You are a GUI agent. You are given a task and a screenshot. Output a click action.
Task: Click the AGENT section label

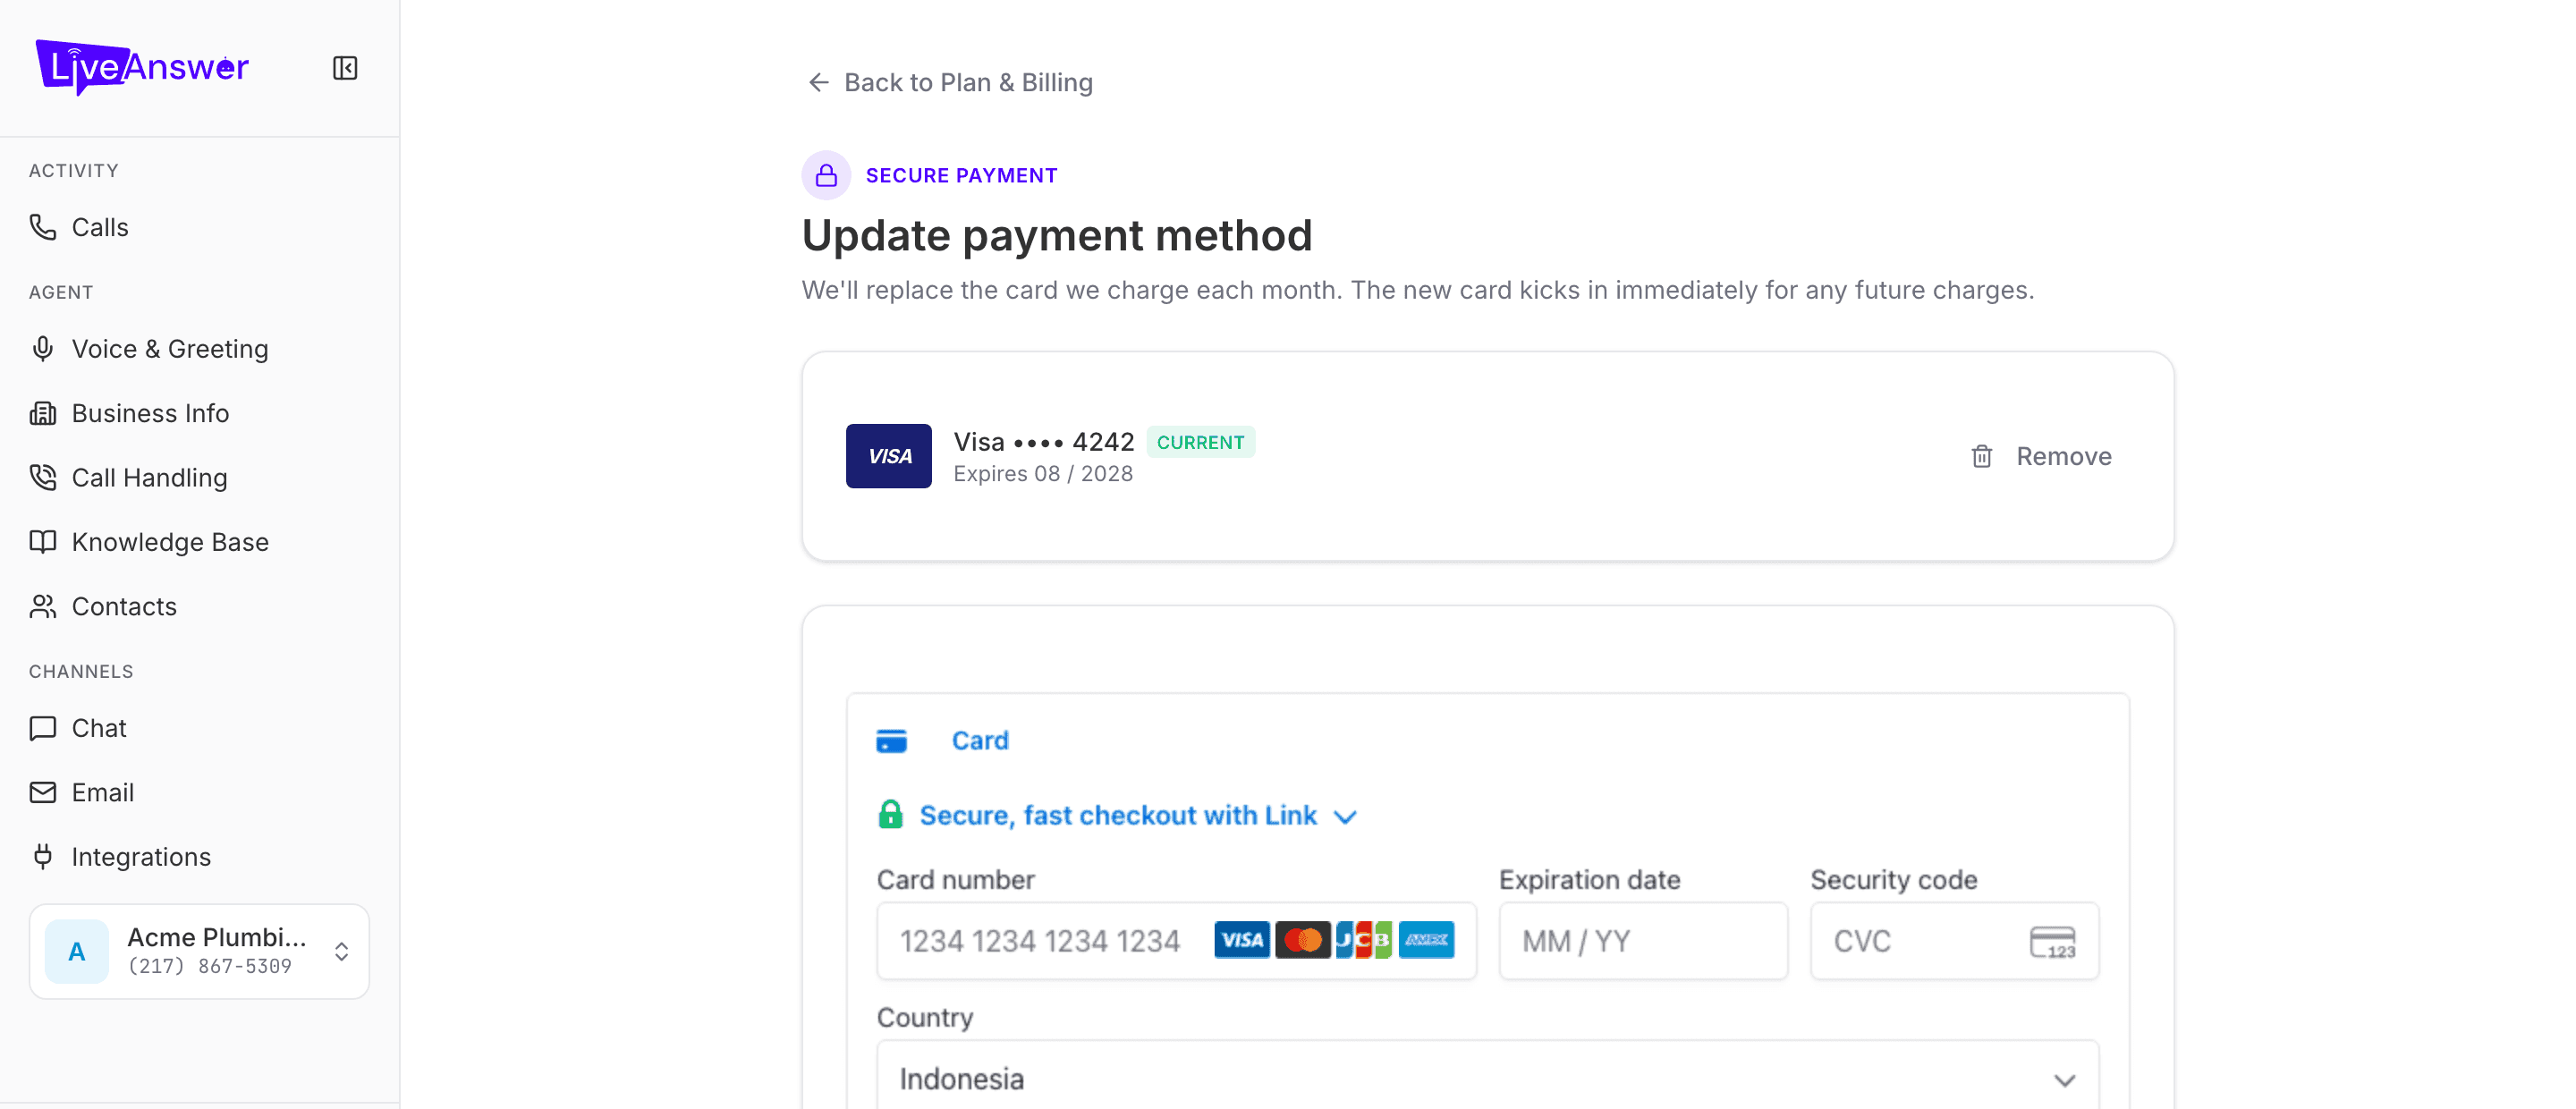point(61,293)
